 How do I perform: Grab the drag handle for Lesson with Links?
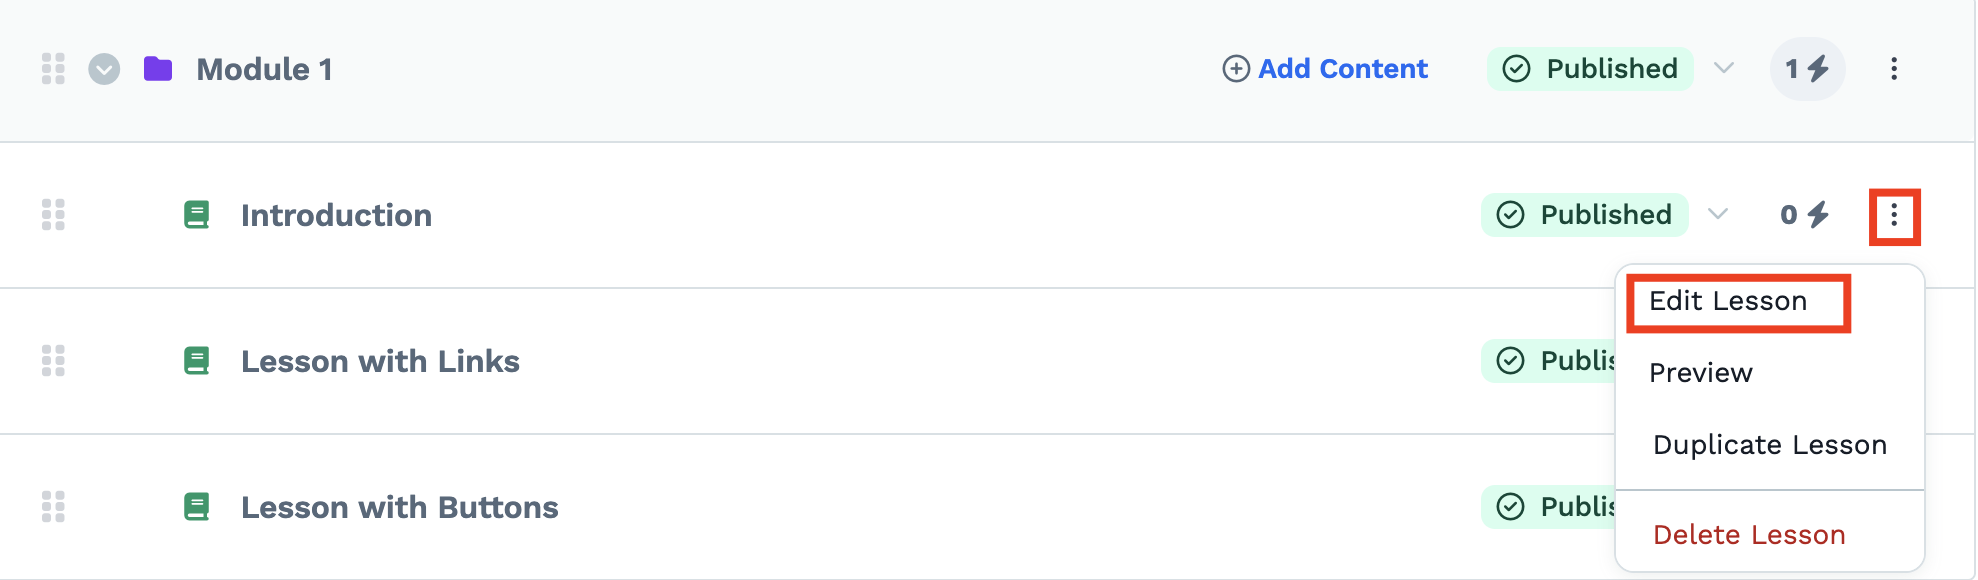(53, 361)
